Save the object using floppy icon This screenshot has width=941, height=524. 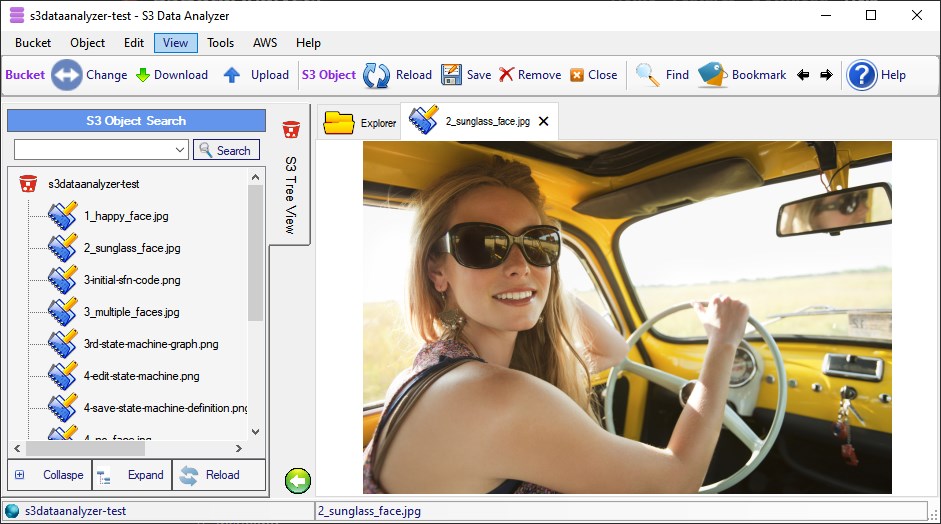coord(451,75)
